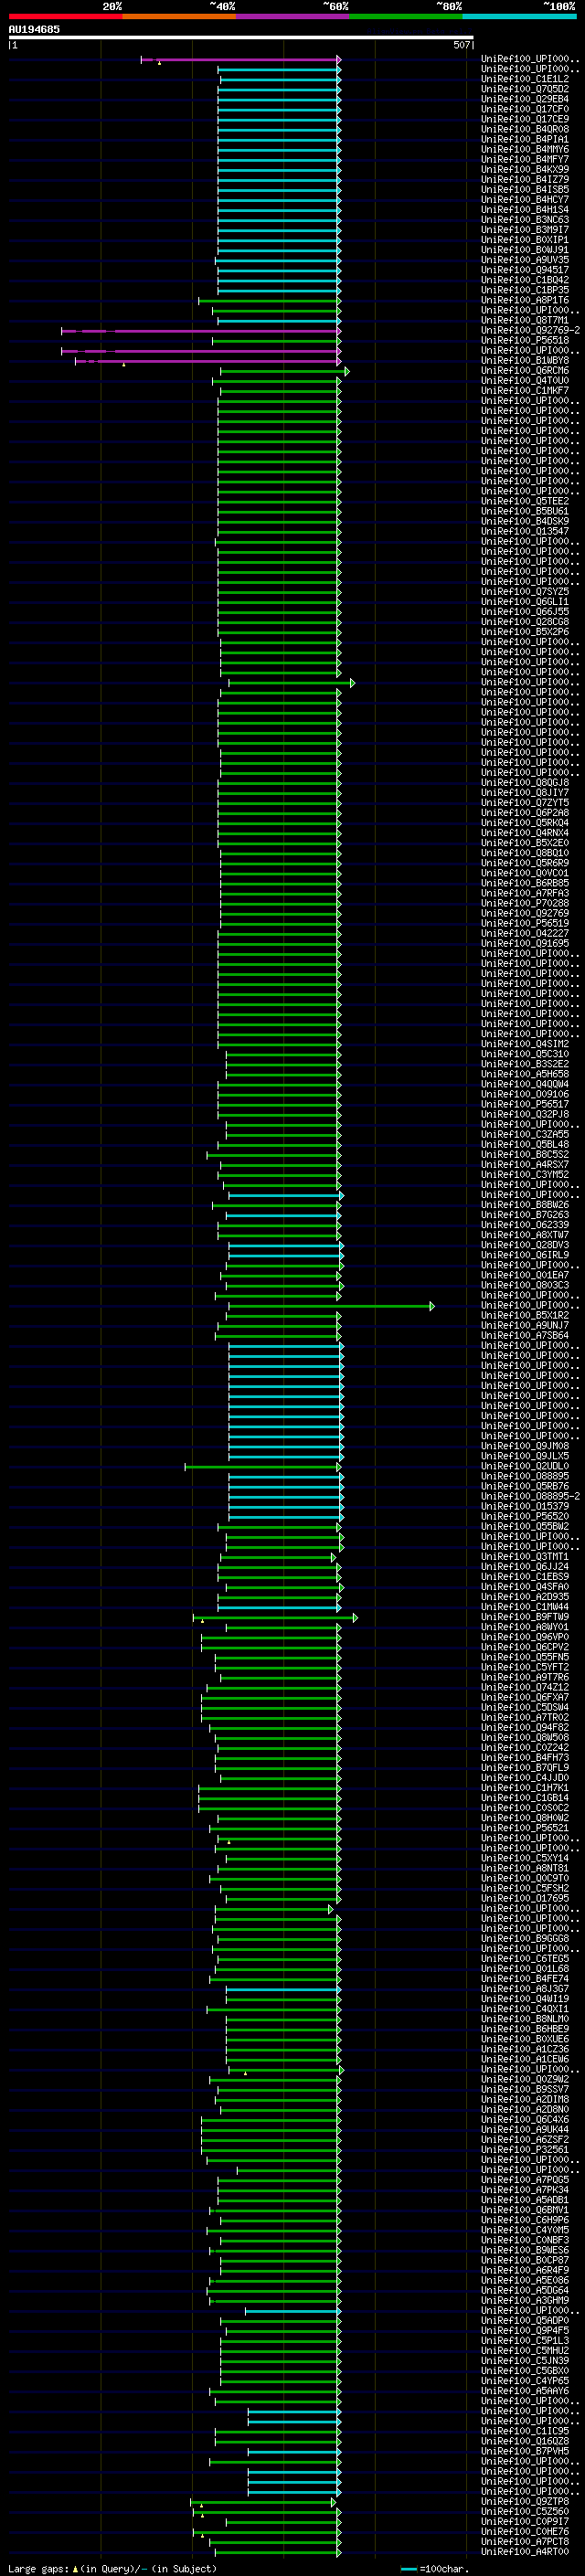This screenshot has width=585, height=2576.
Task: Open hit UniRef100_O88895-2
Action: pos(530,1496)
